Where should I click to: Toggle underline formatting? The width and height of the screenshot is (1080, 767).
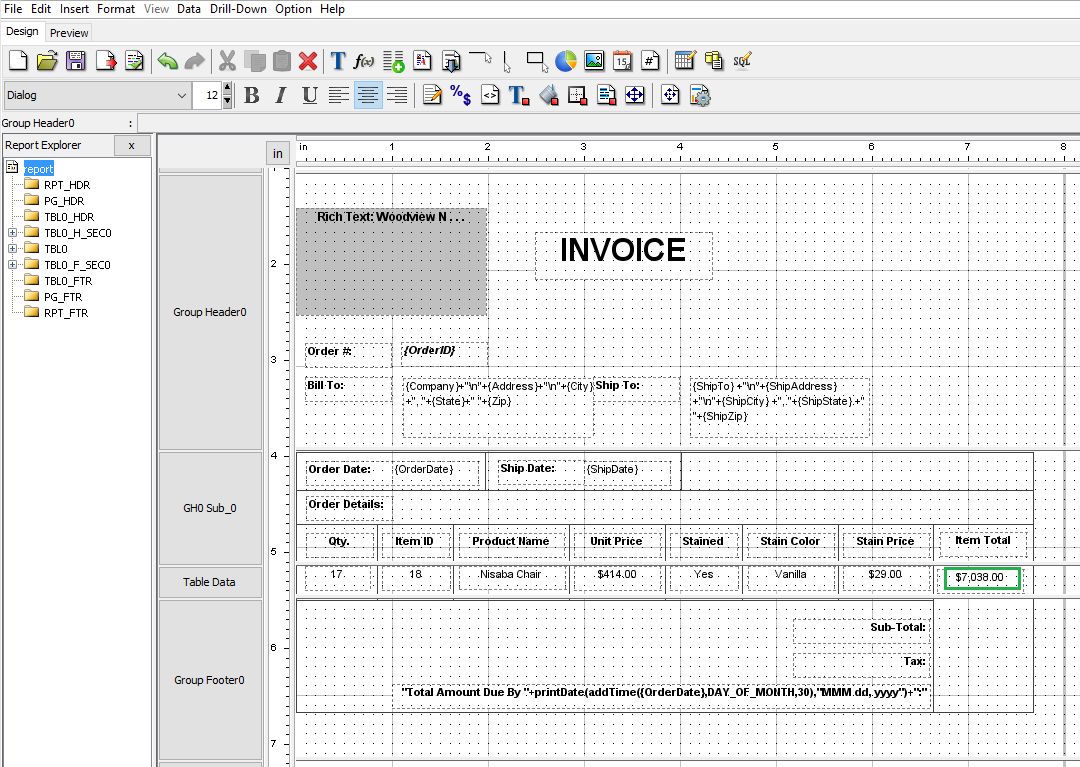(x=309, y=95)
